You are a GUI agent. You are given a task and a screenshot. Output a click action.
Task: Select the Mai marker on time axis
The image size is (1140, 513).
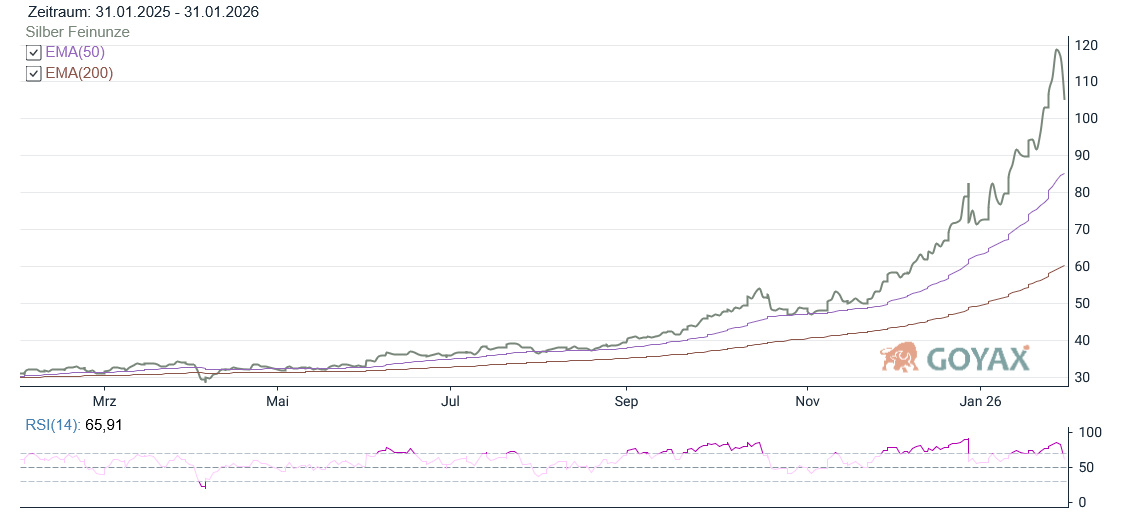tap(277, 402)
